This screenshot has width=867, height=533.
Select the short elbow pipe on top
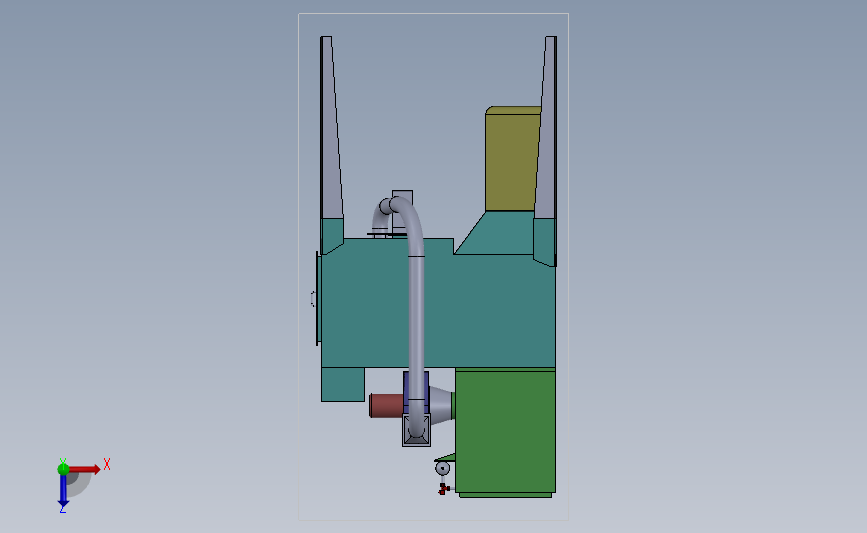(382, 217)
